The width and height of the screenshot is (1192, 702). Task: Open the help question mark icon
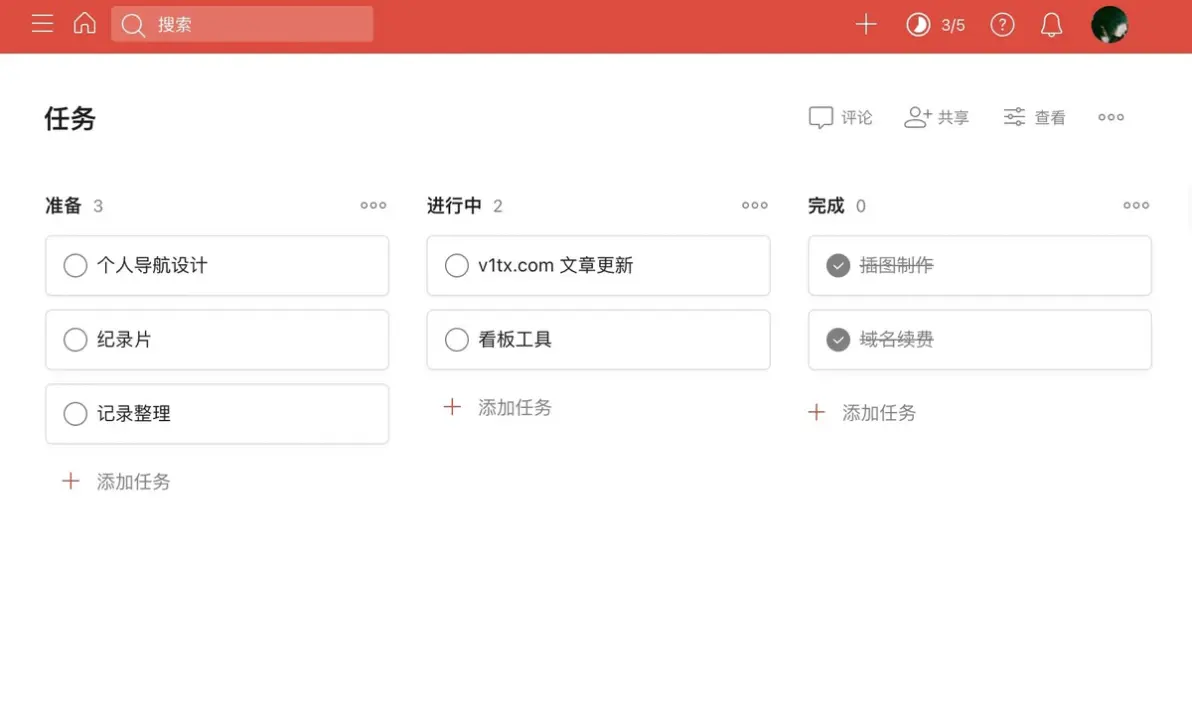(1002, 25)
